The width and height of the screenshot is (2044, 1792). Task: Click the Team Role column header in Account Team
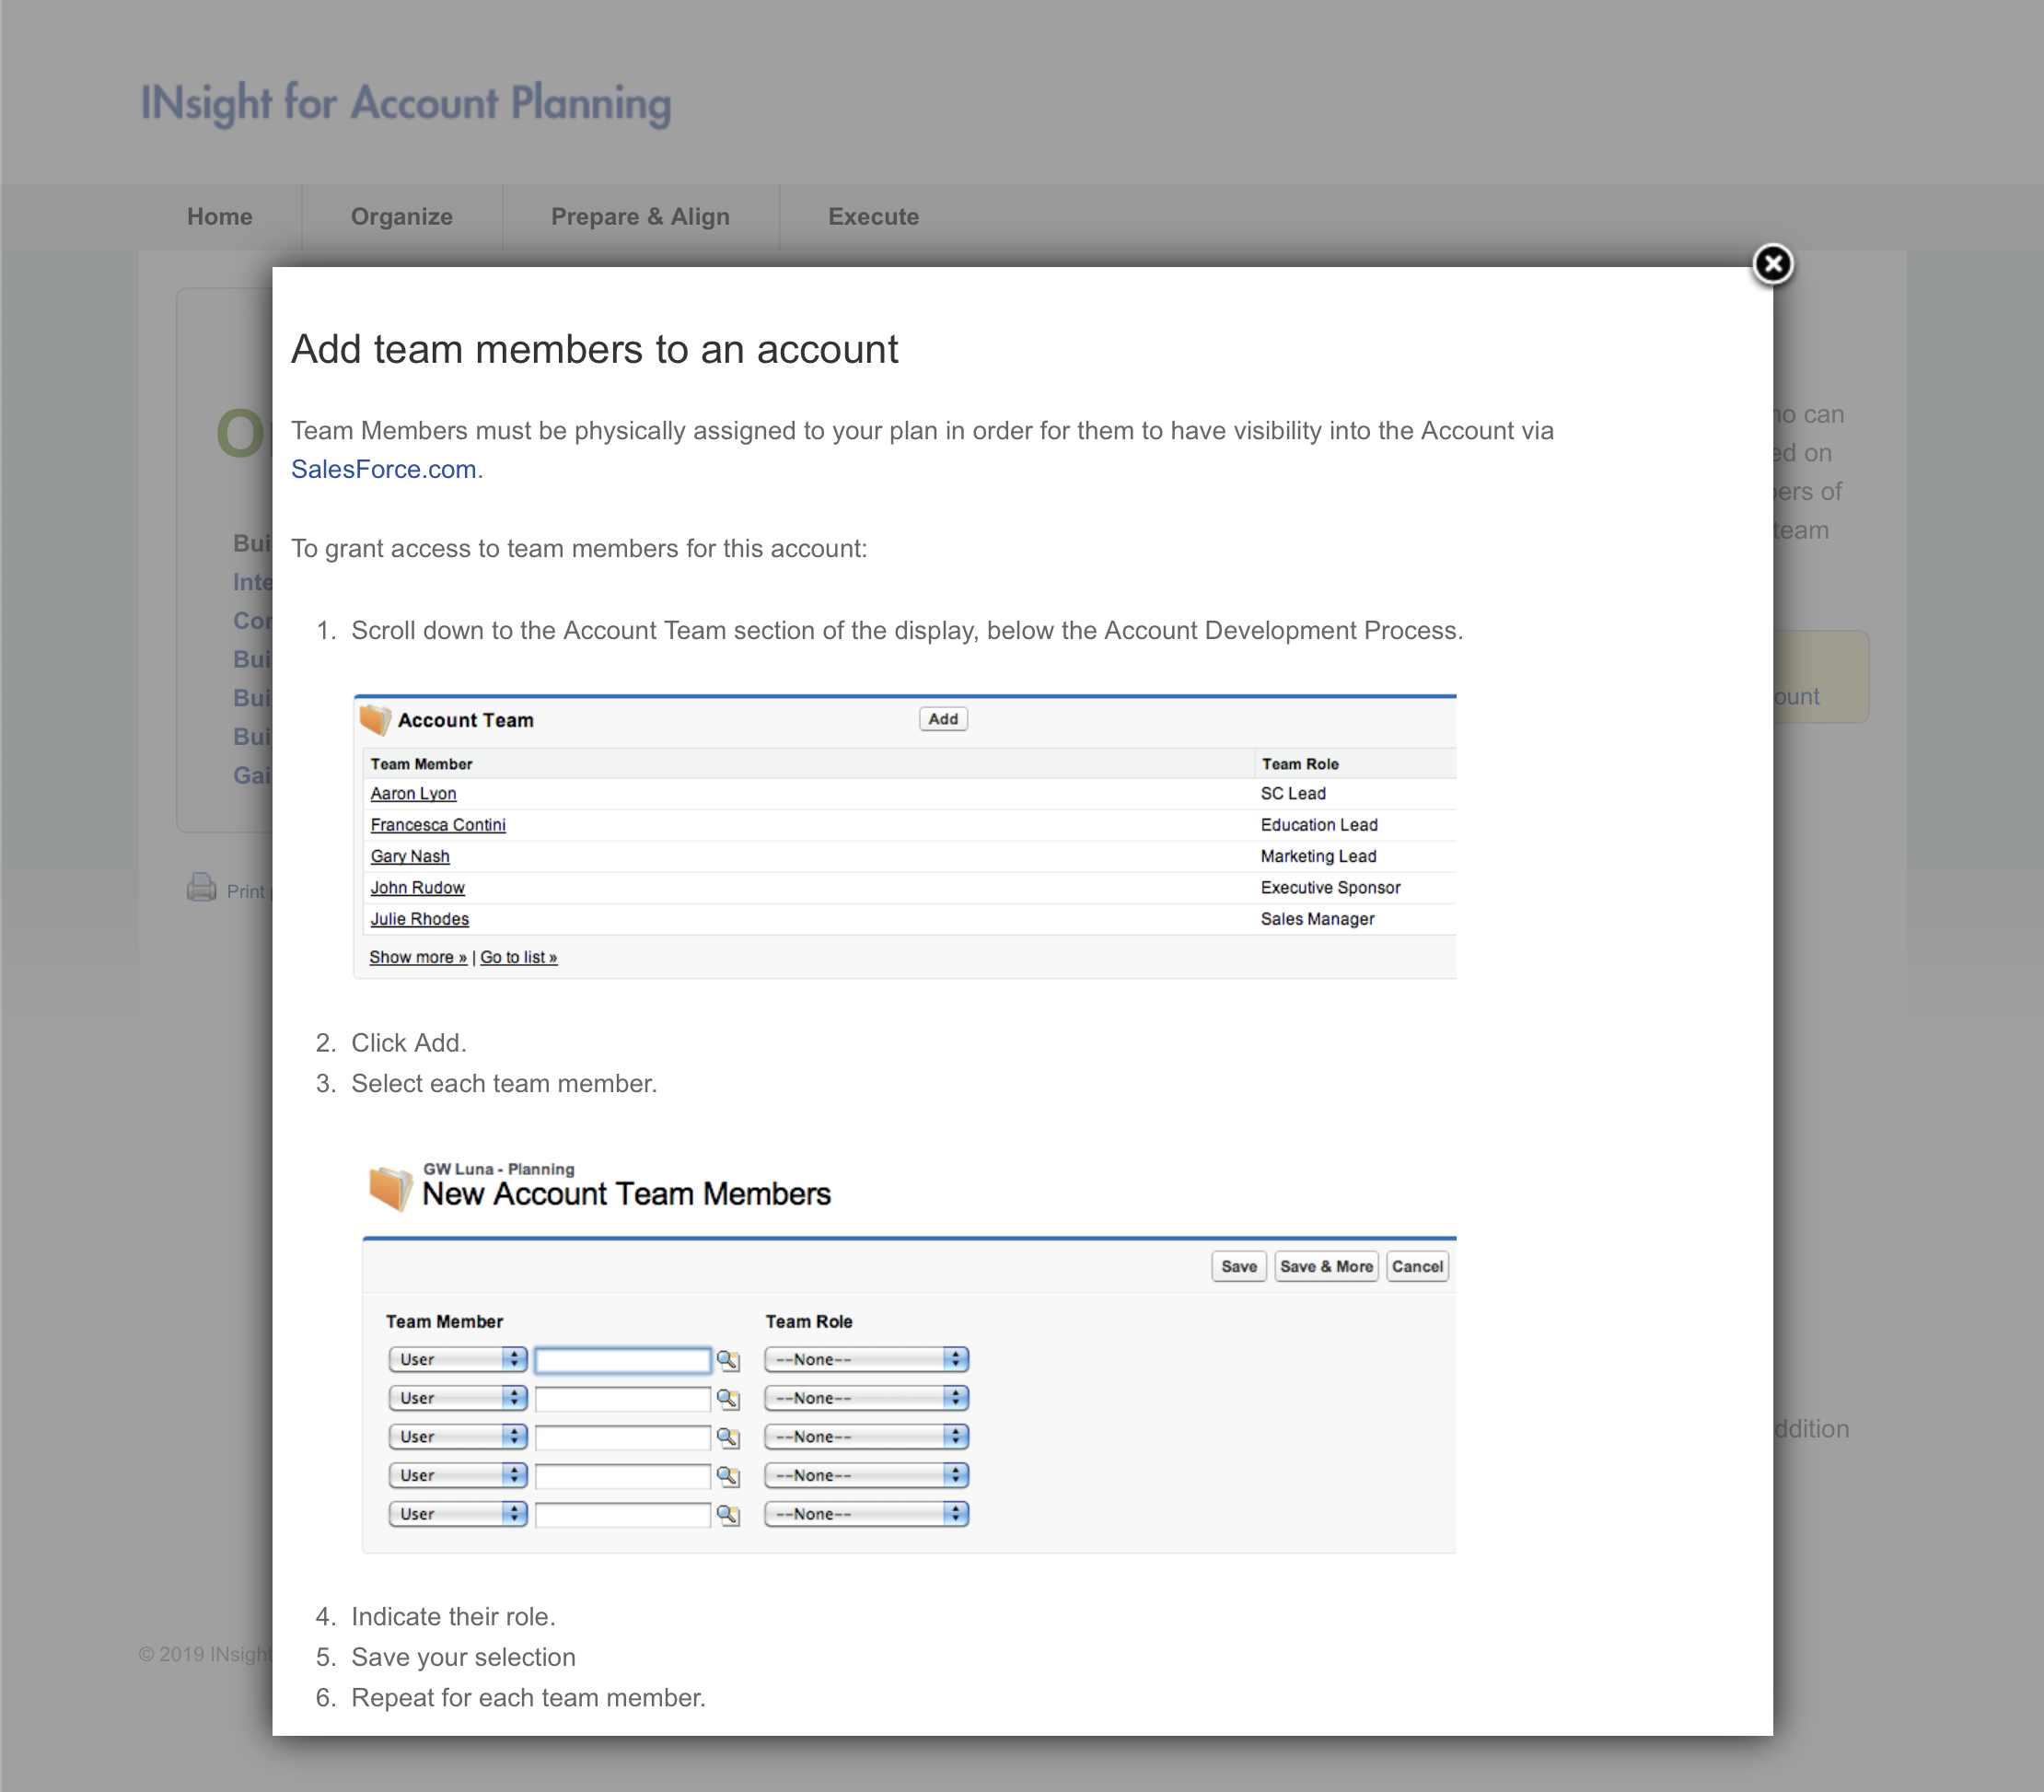1300,764
